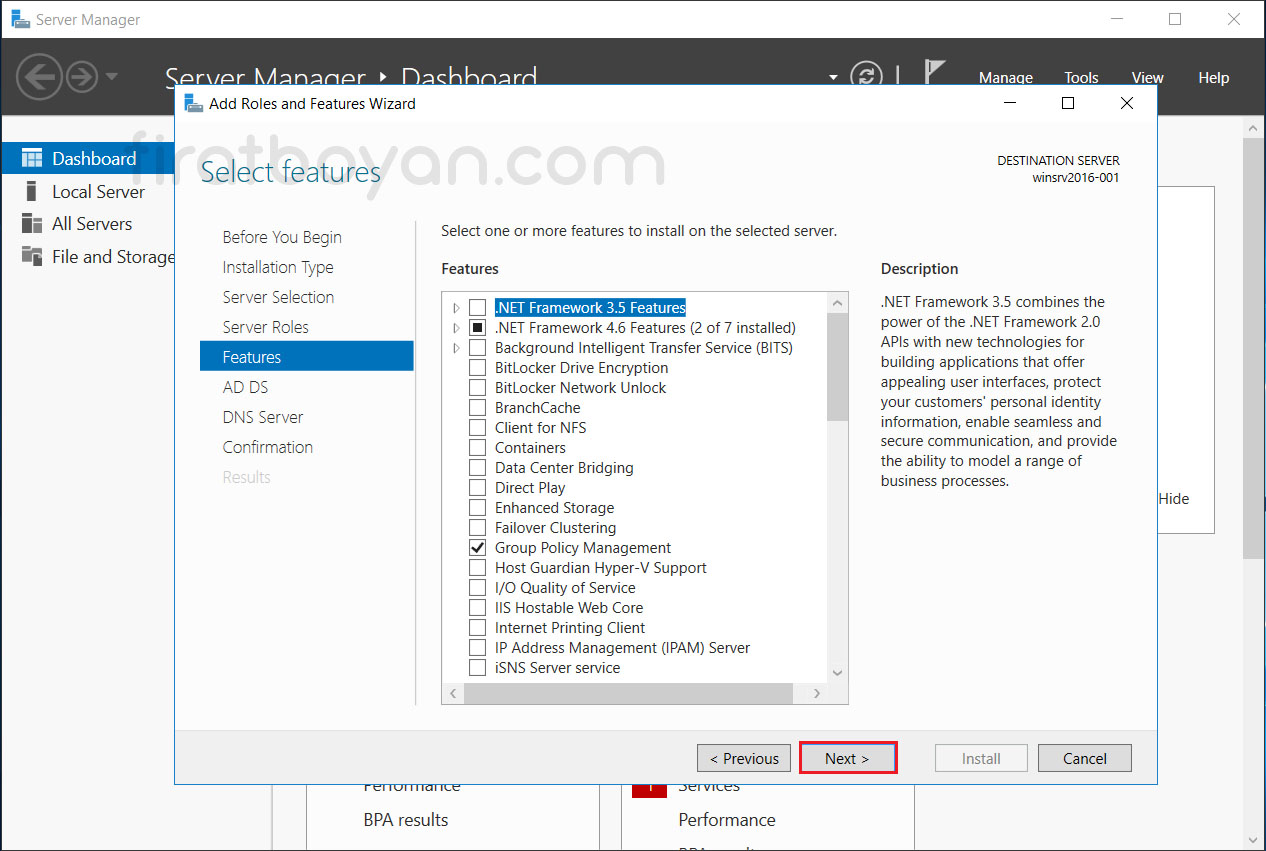This screenshot has height=851, width=1266.
Task: Maximize the Add Roles and Features Wizard window
Action: pyautogui.click(x=1068, y=103)
